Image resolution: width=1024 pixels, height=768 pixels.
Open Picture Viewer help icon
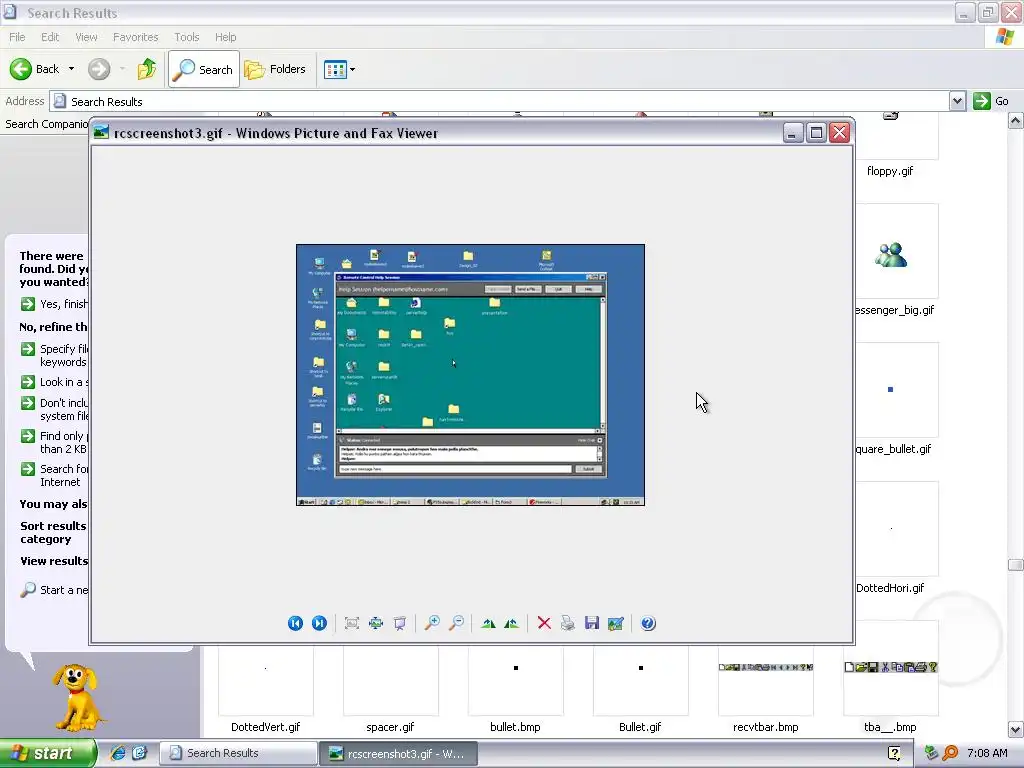click(x=648, y=623)
